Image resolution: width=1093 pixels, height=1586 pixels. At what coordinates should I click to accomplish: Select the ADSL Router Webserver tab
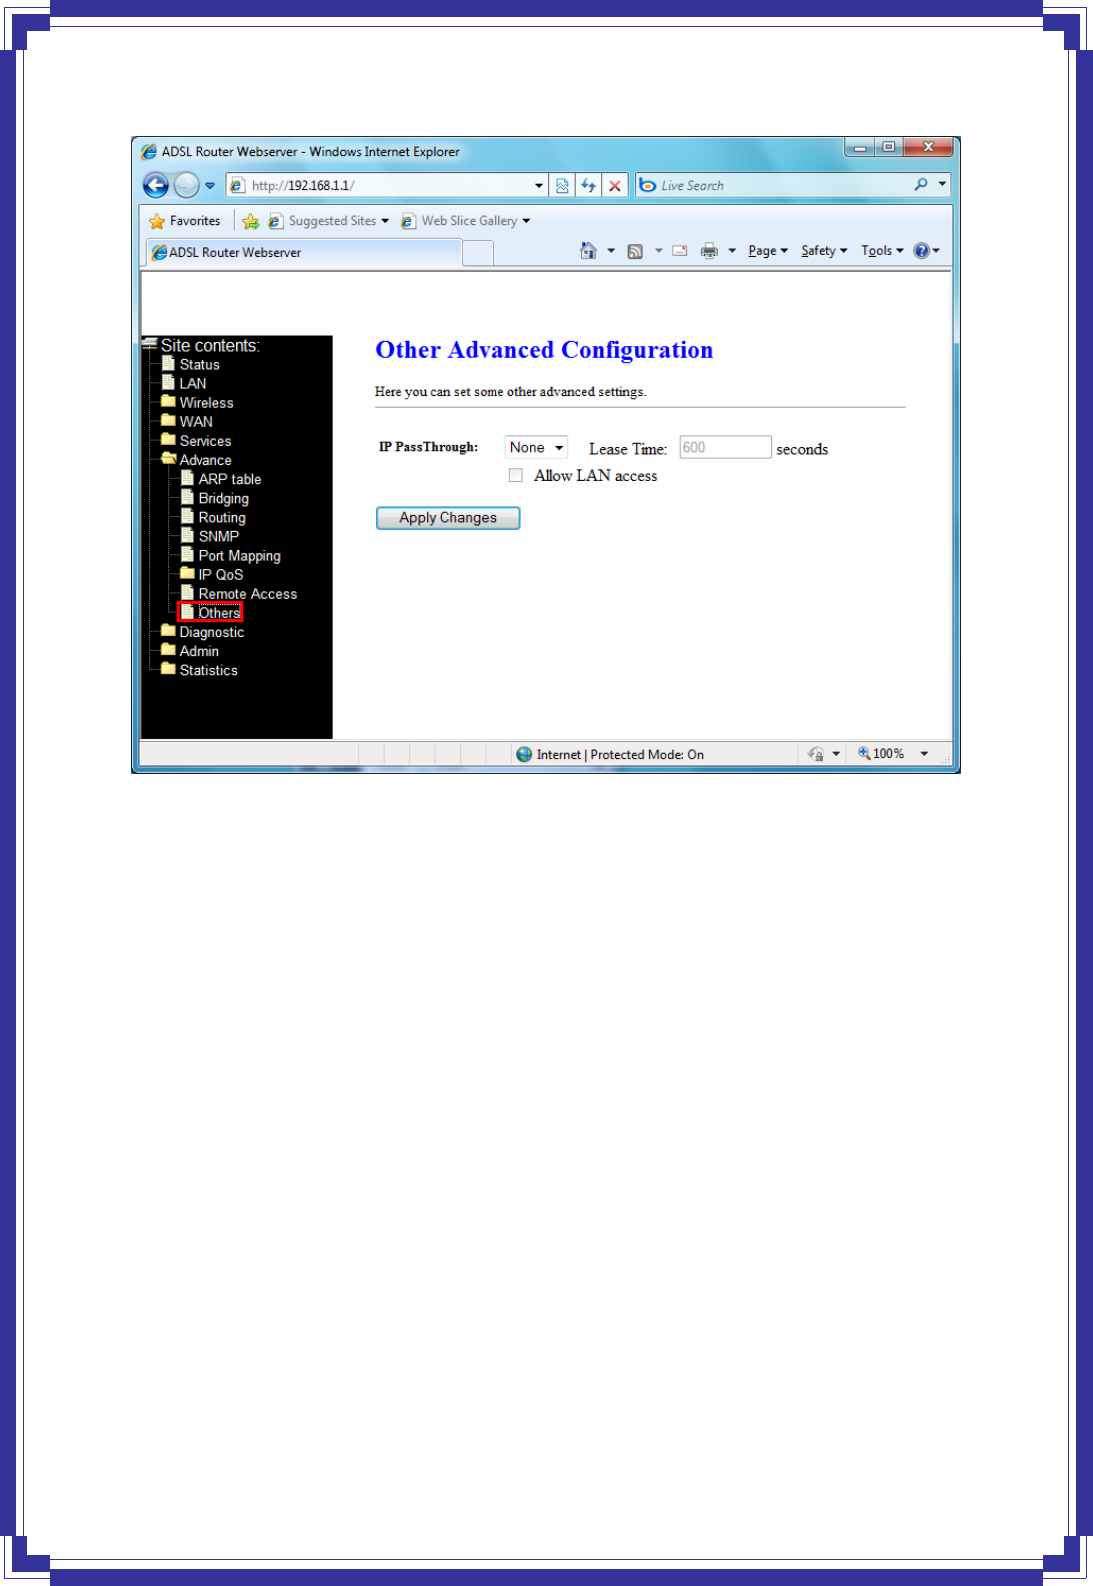pos(304,252)
